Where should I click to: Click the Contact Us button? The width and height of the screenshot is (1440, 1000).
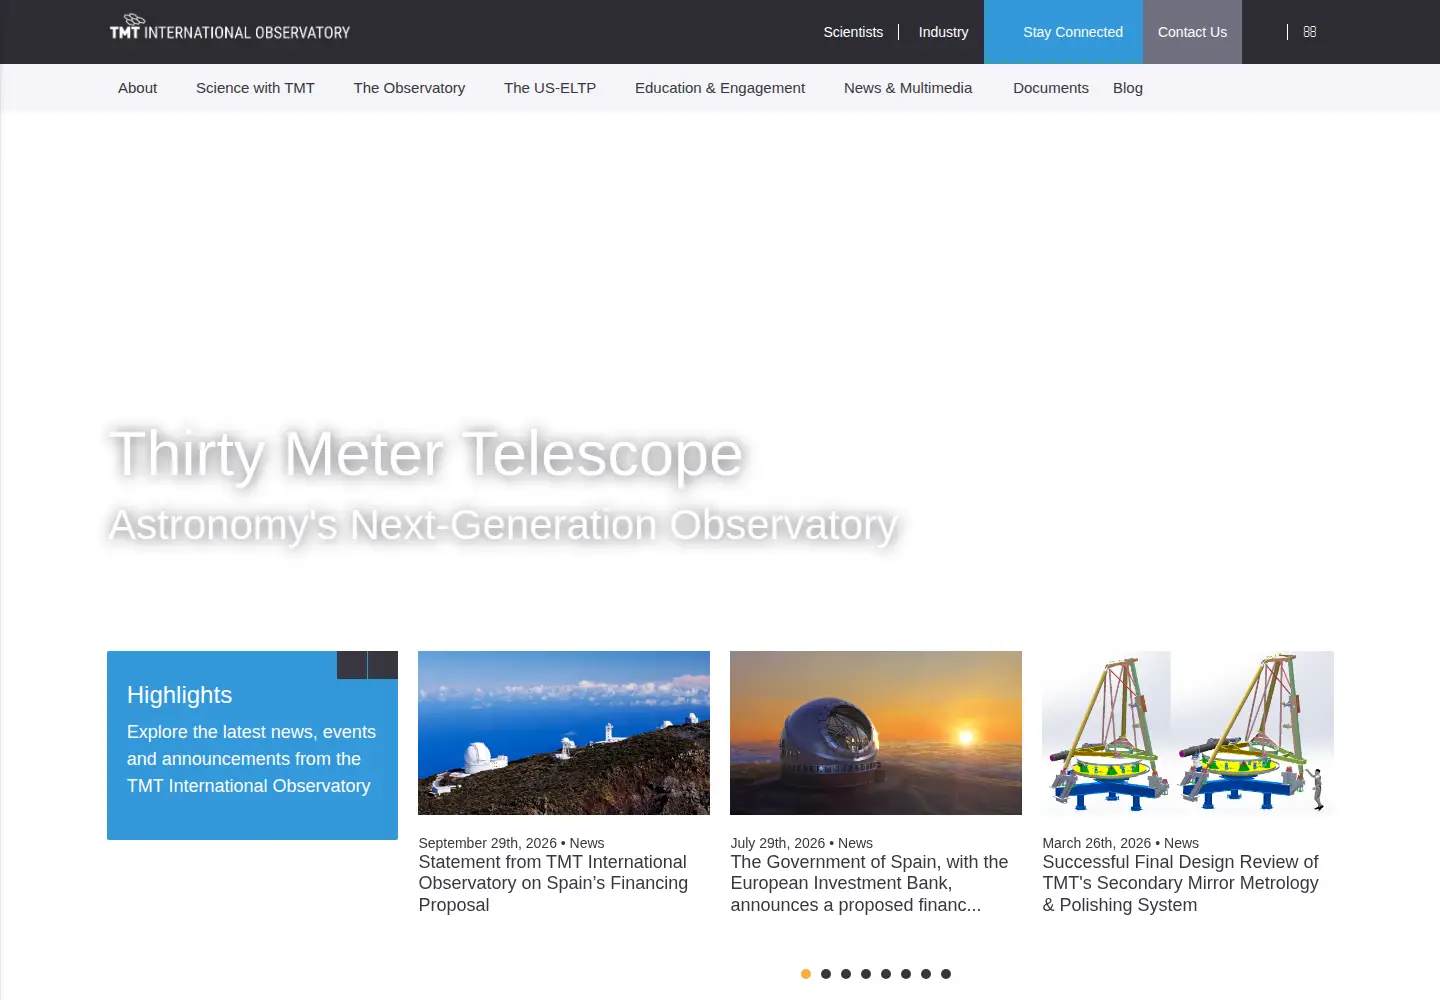pos(1192,32)
